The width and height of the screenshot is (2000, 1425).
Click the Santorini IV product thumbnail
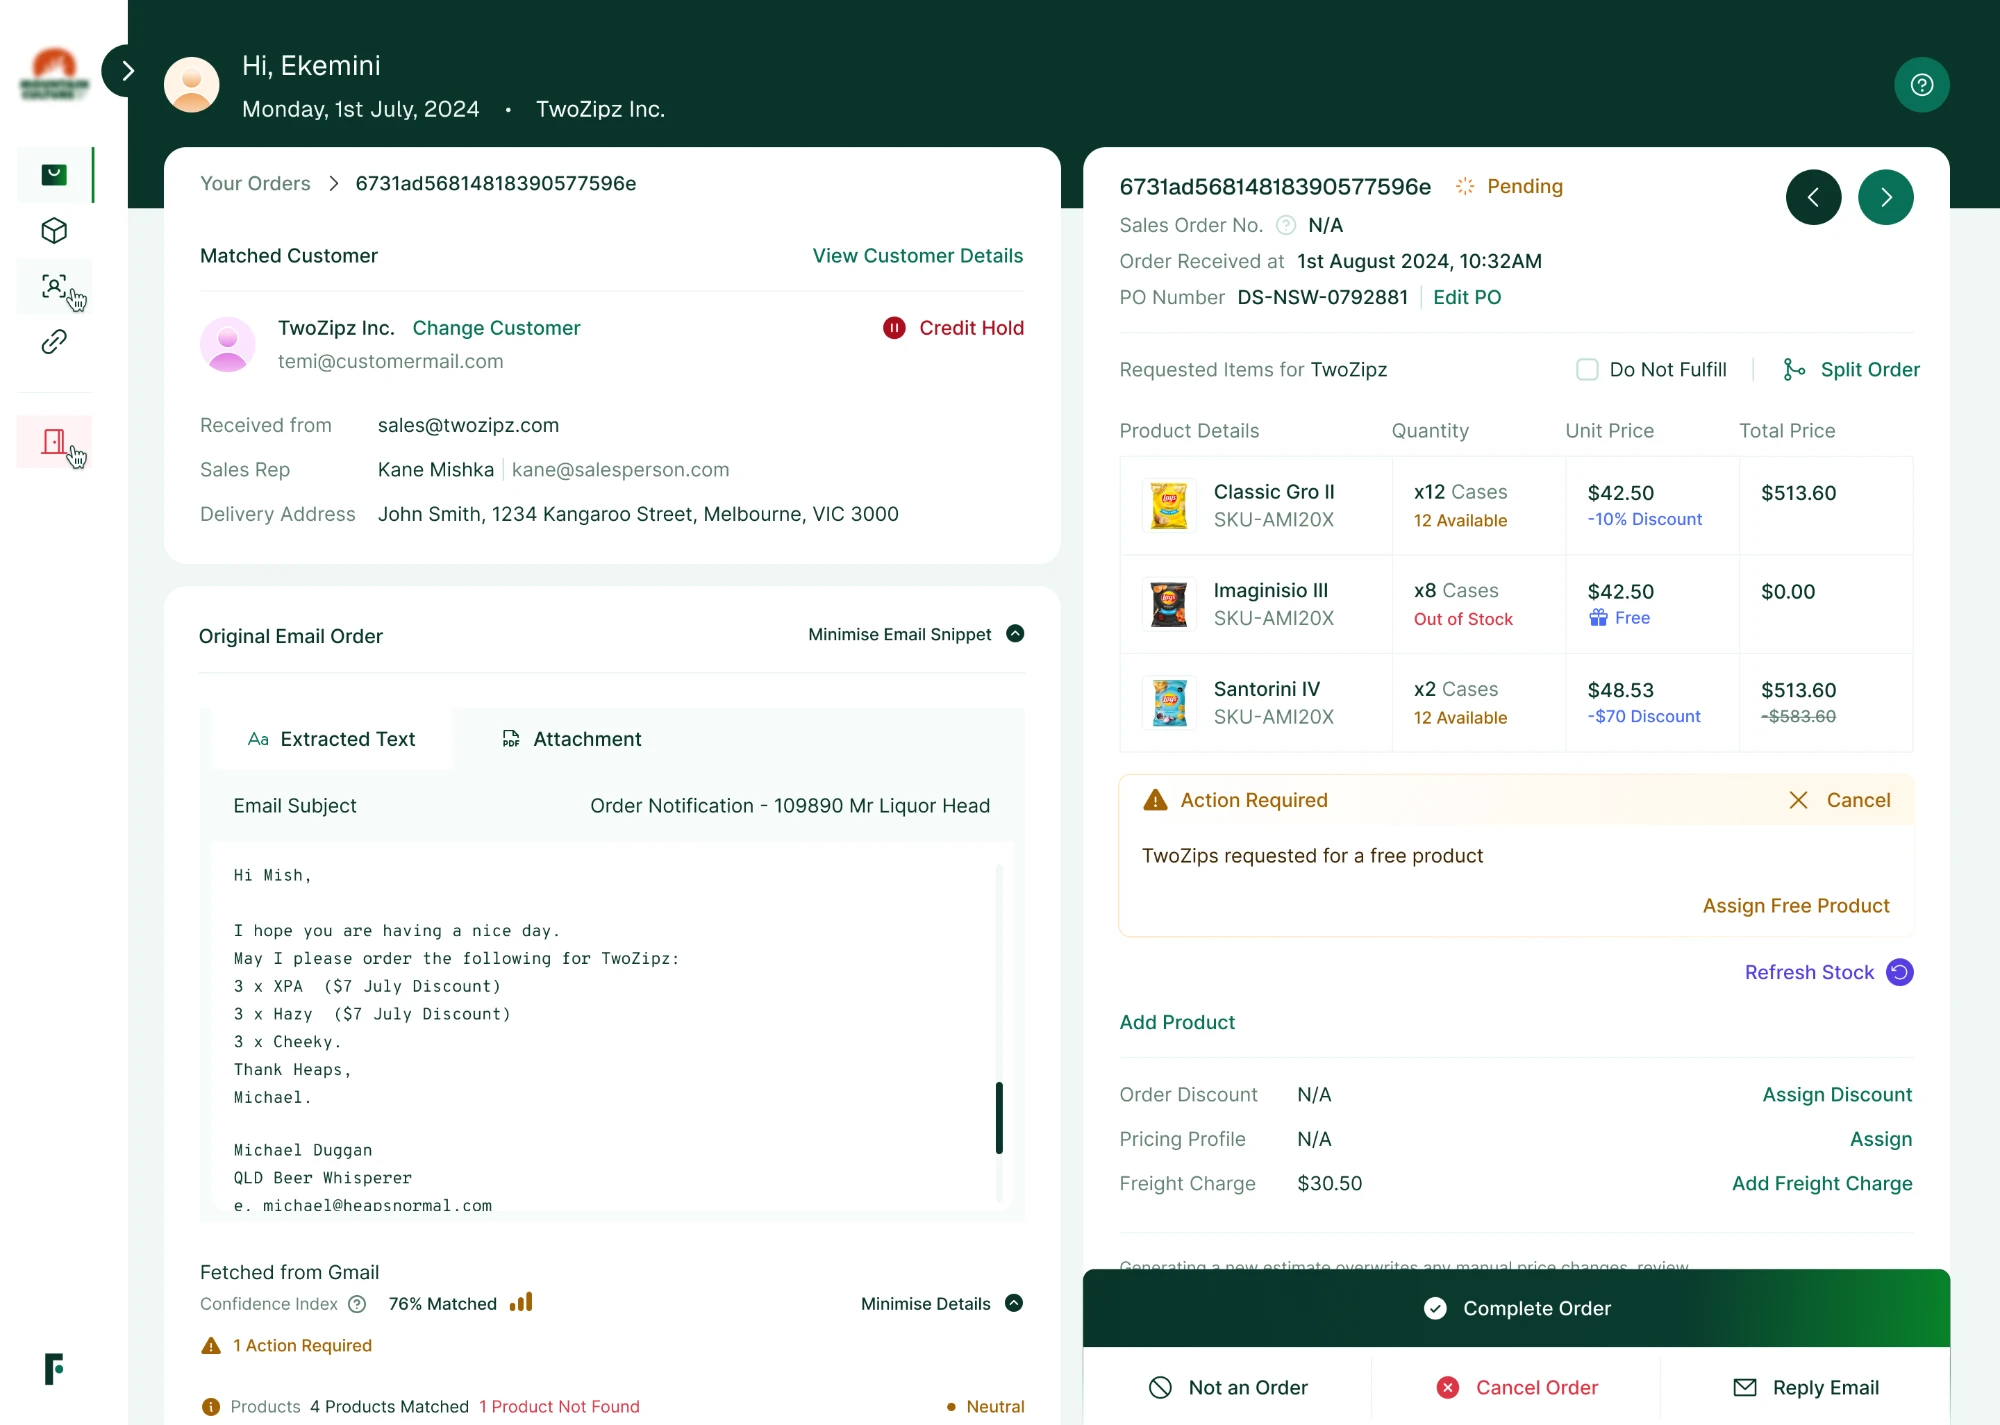pyautogui.click(x=1168, y=702)
